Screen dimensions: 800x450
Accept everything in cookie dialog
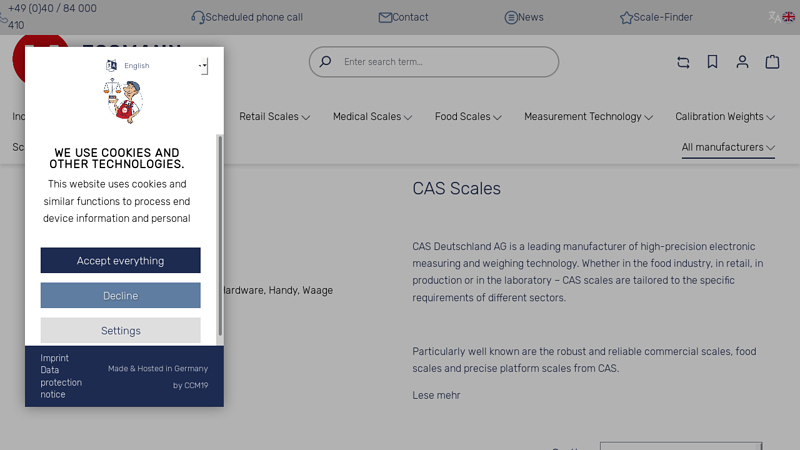click(120, 260)
